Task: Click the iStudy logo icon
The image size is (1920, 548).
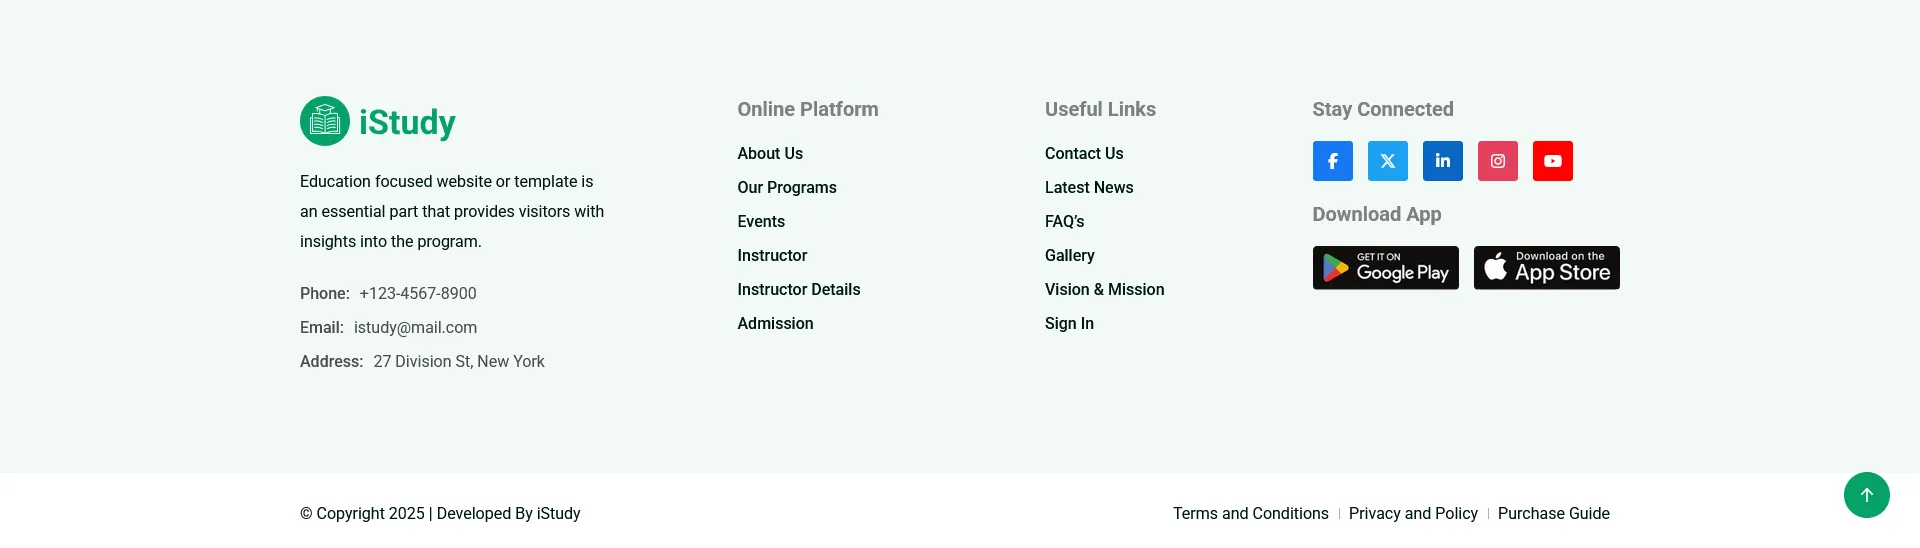Action: (325, 121)
